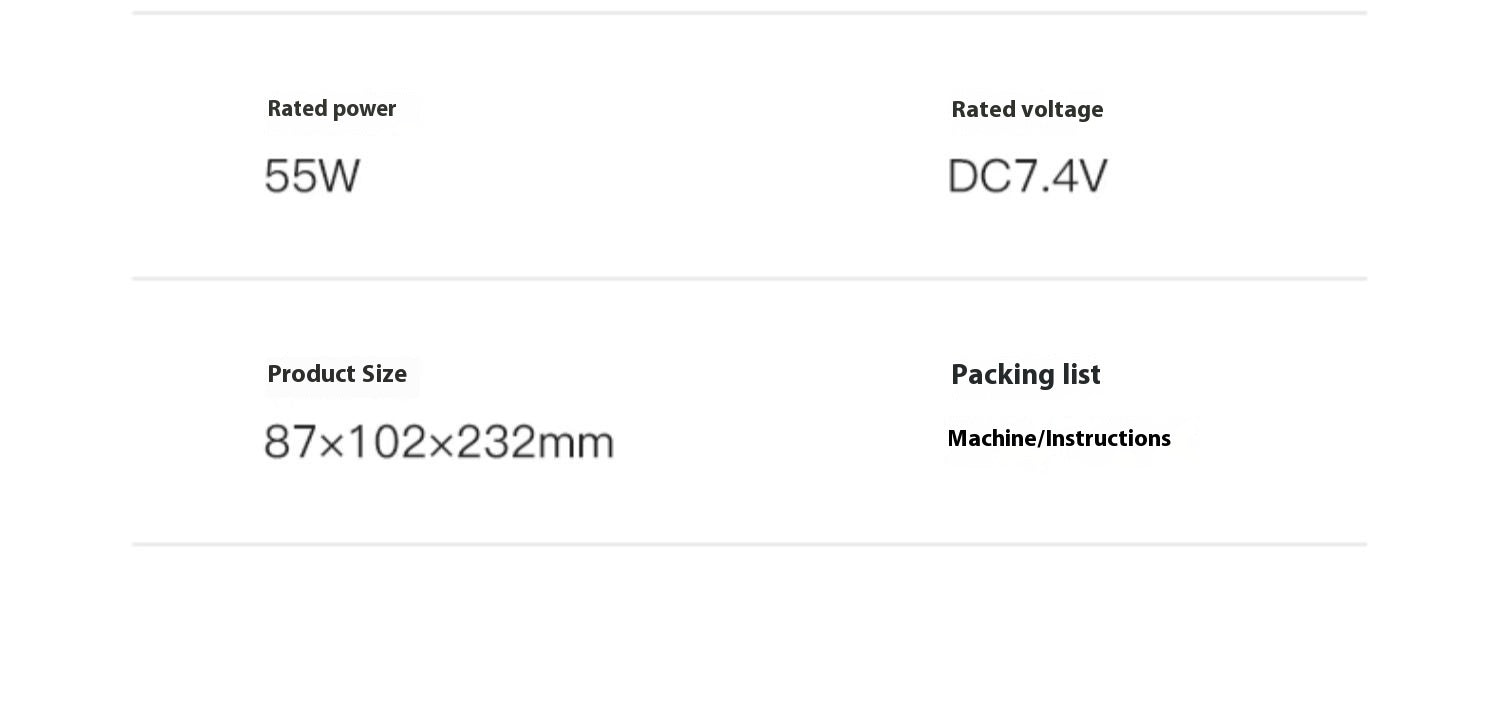Click the "Packing list" heading

pos(1025,375)
